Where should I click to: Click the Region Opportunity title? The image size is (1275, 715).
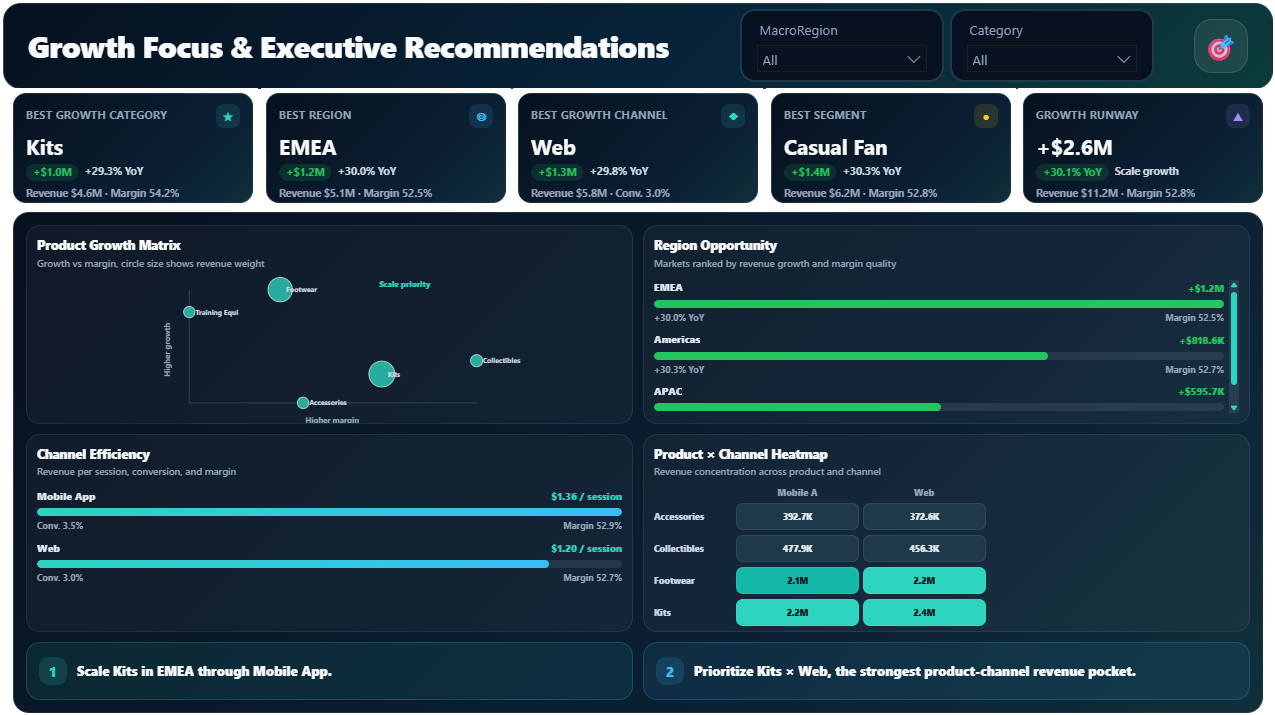point(715,245)
